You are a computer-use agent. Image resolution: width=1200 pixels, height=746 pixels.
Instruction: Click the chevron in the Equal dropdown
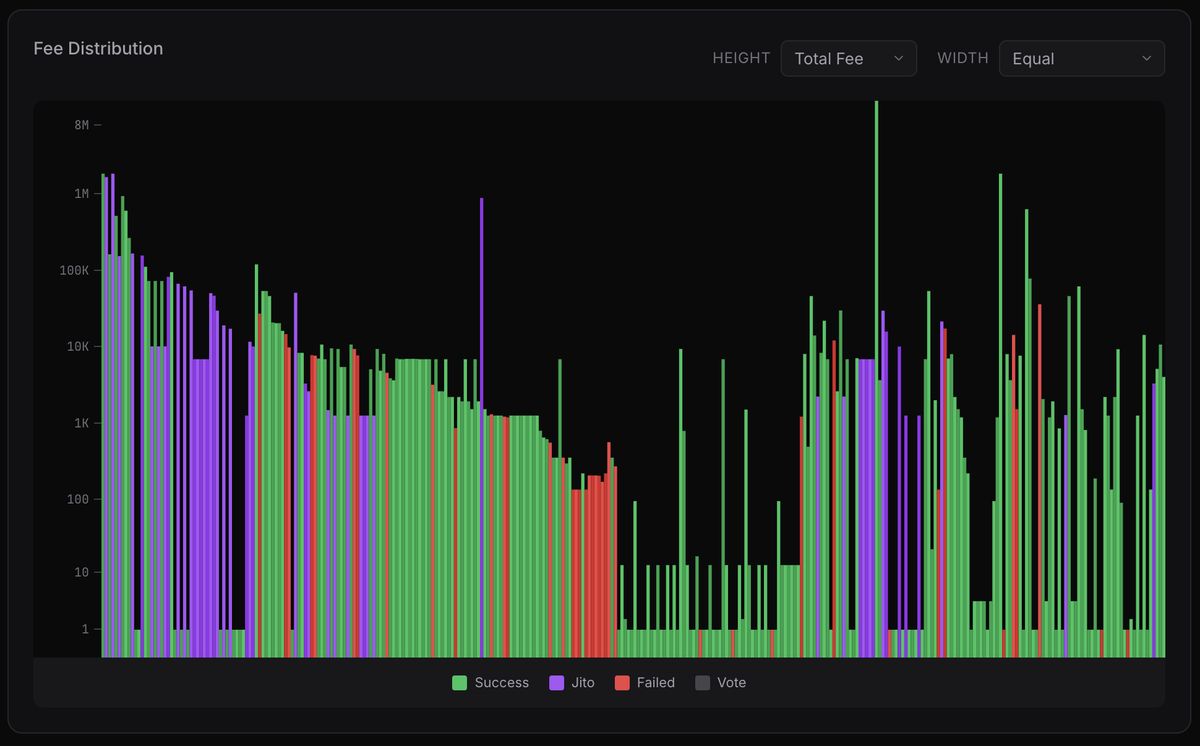[x=1147, y=58]
